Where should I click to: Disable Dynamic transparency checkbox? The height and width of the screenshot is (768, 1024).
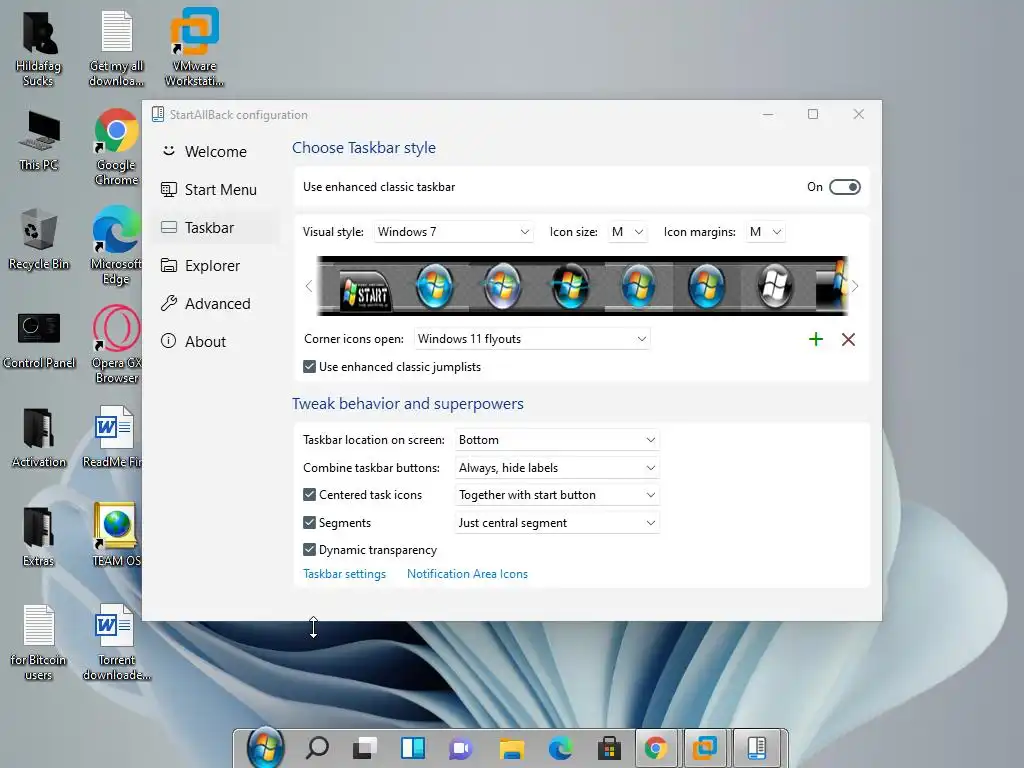310,550
